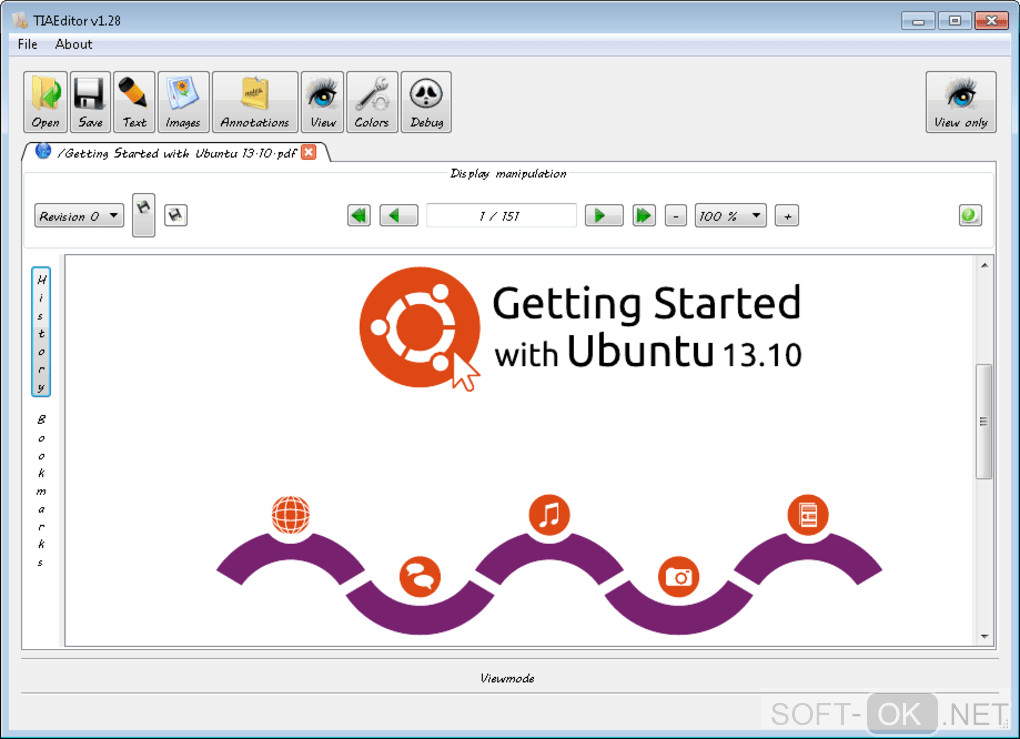
Task: Open the 100 % zoom dropdown
Action: click(730, 216)
